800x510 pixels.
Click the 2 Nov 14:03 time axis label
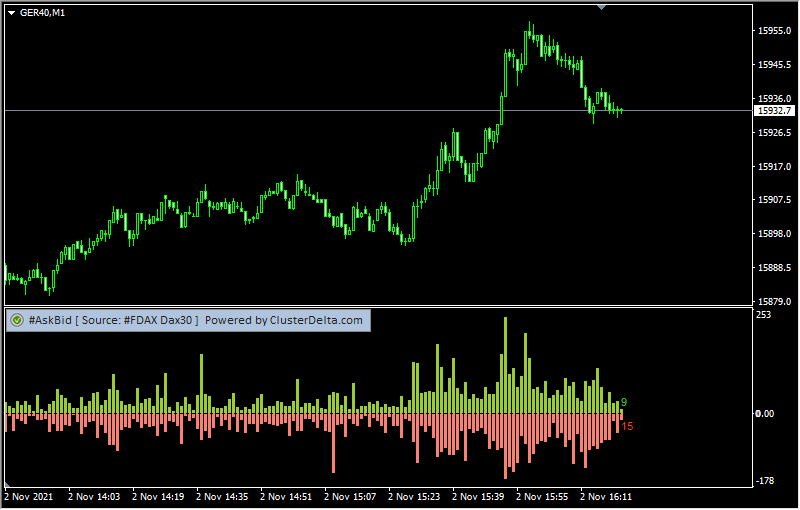[x=94, y=496]
